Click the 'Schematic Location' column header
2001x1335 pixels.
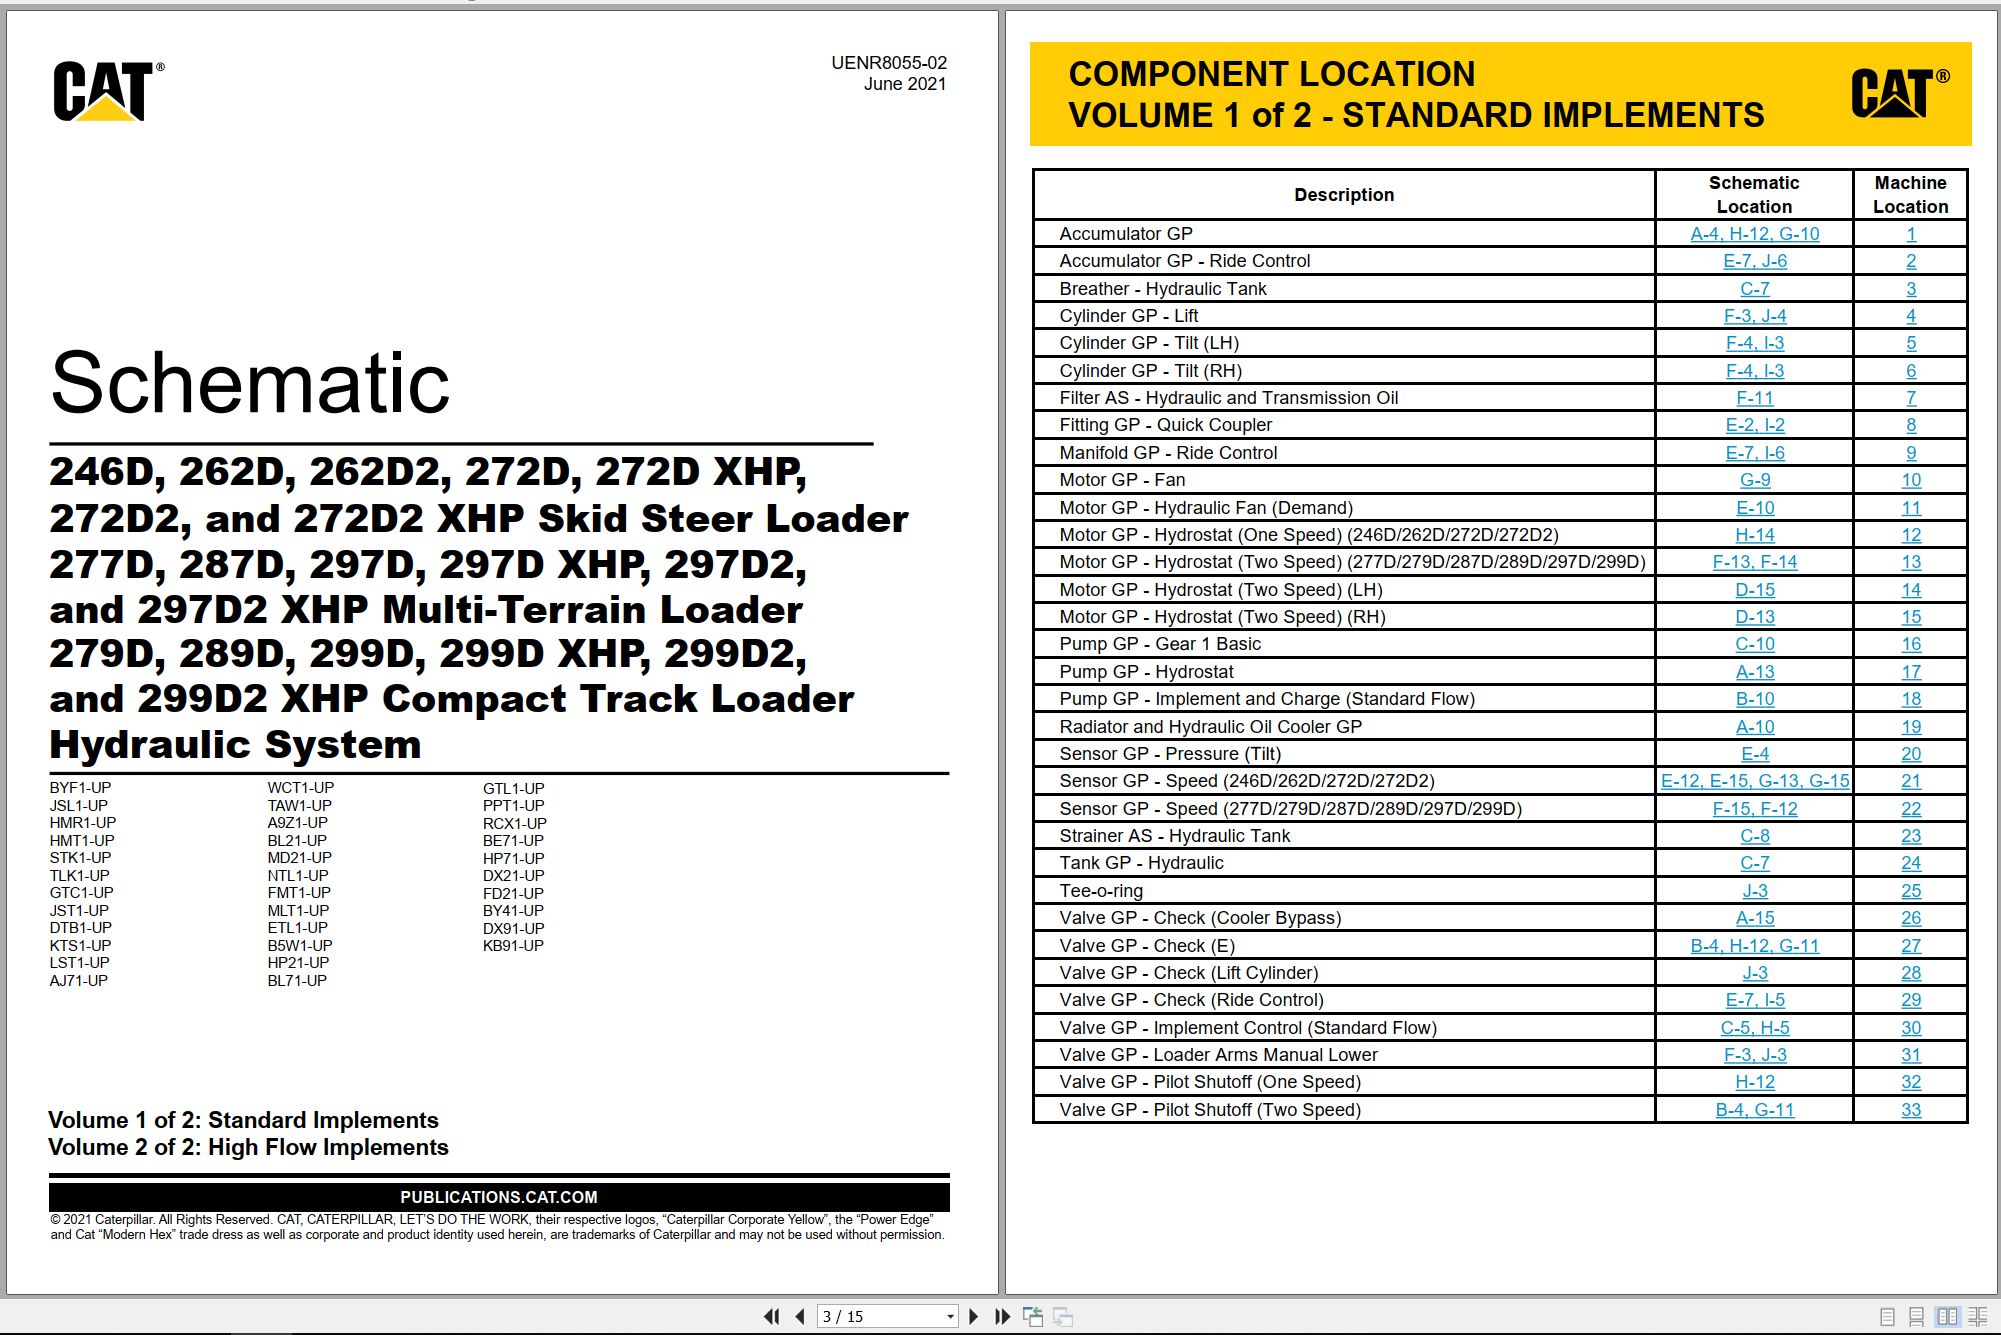click(x=1754, y=195)
